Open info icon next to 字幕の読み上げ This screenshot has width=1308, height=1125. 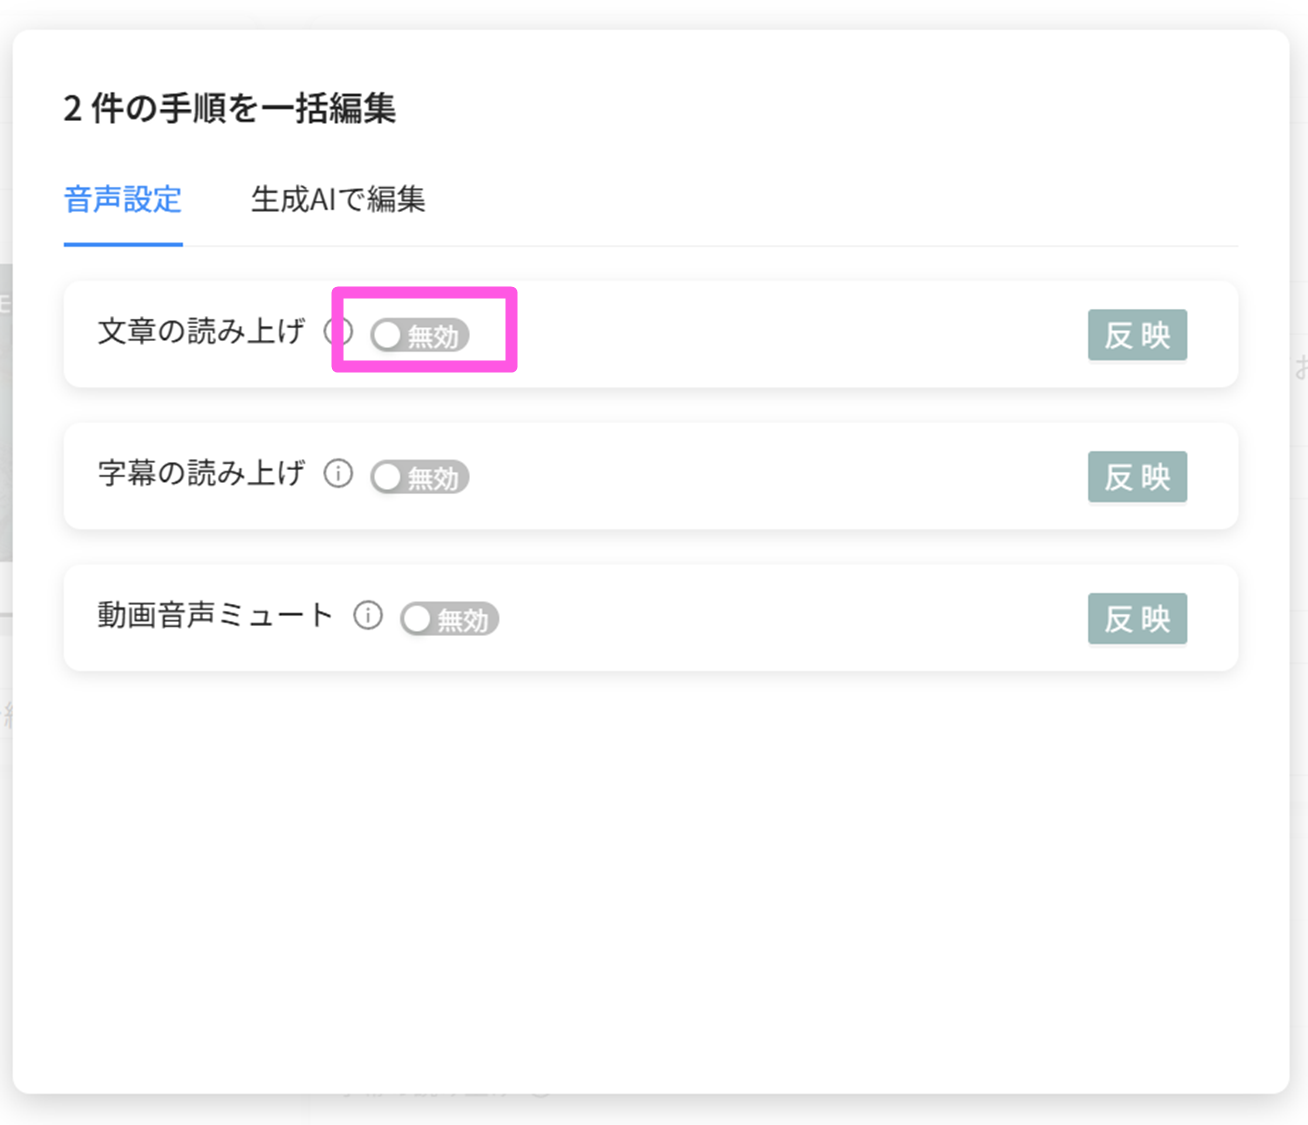click(338, 474)
